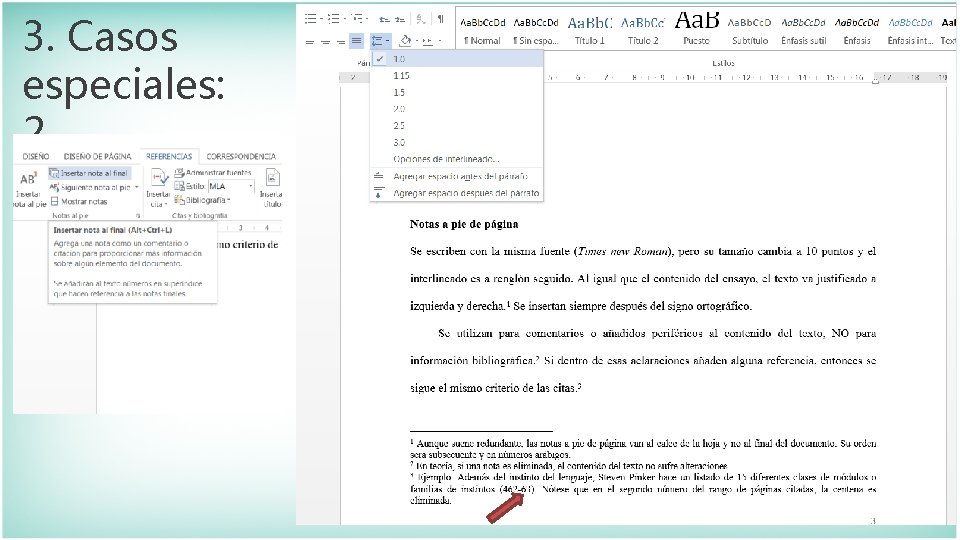Apply the Énfasis sutil style
The height and width of the screenshot is (540, 960).
point(803,31)
